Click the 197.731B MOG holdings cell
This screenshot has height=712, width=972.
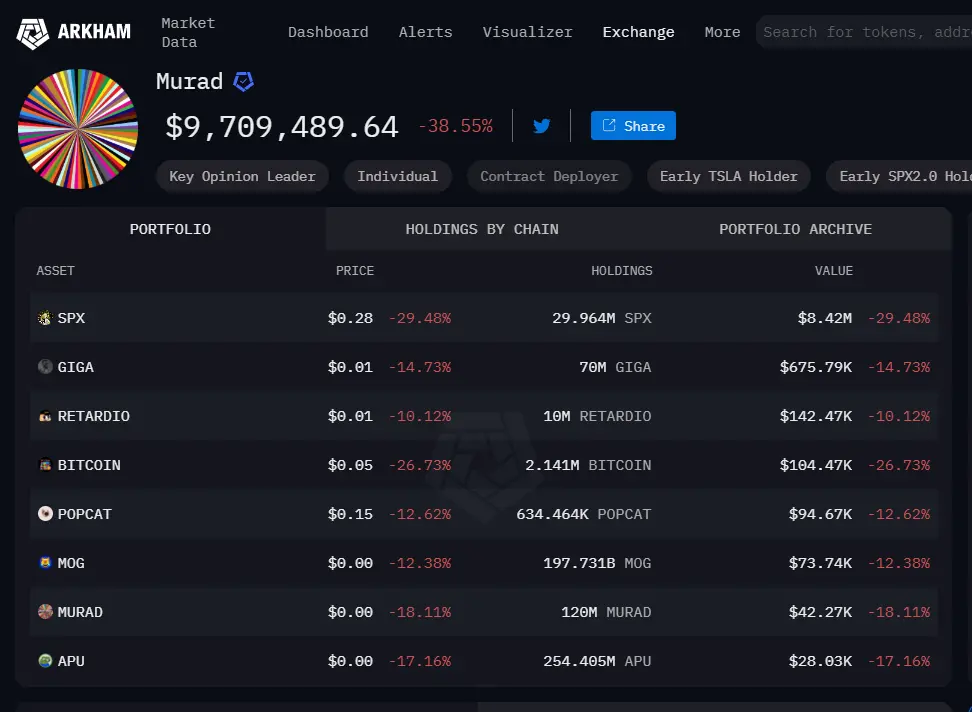click(x=597, y=563)
